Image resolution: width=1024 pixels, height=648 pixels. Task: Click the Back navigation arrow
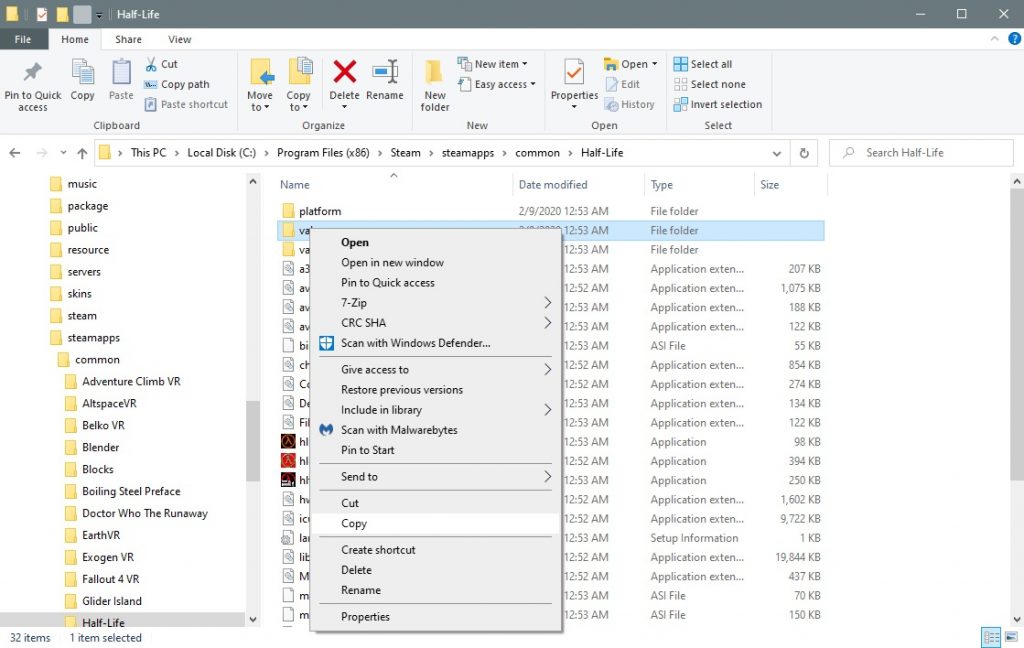[x=14, y=153]
